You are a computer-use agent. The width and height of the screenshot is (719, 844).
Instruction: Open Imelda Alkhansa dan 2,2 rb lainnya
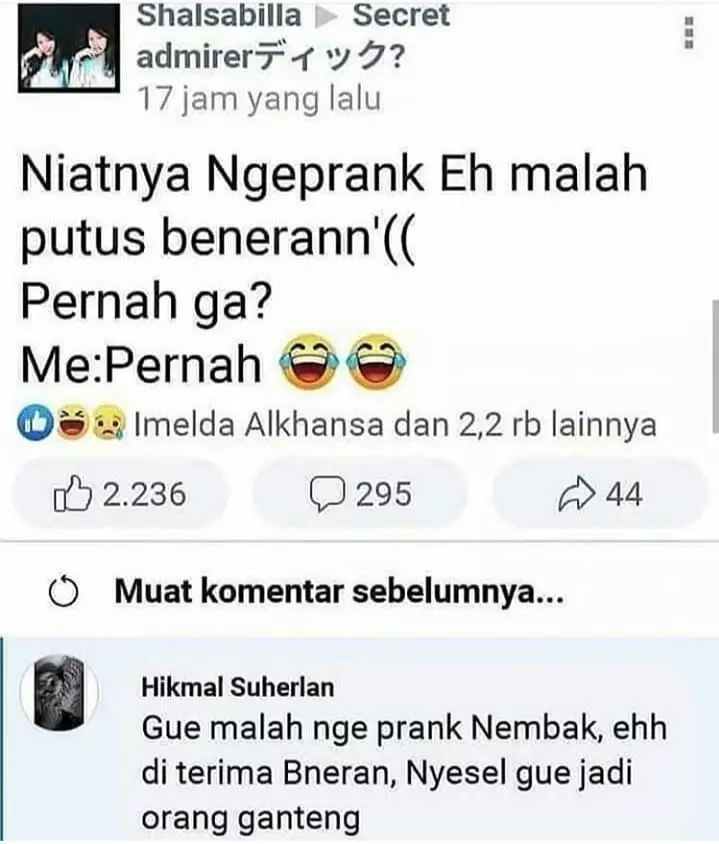pyautogui.click(x=396, y=424)
